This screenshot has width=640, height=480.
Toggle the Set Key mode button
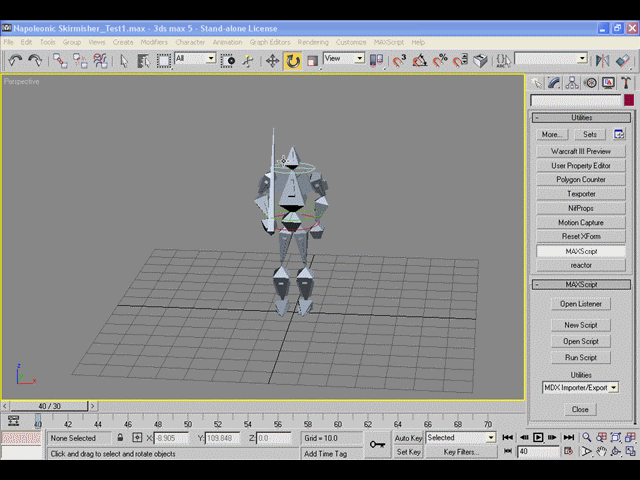(408, 452)
